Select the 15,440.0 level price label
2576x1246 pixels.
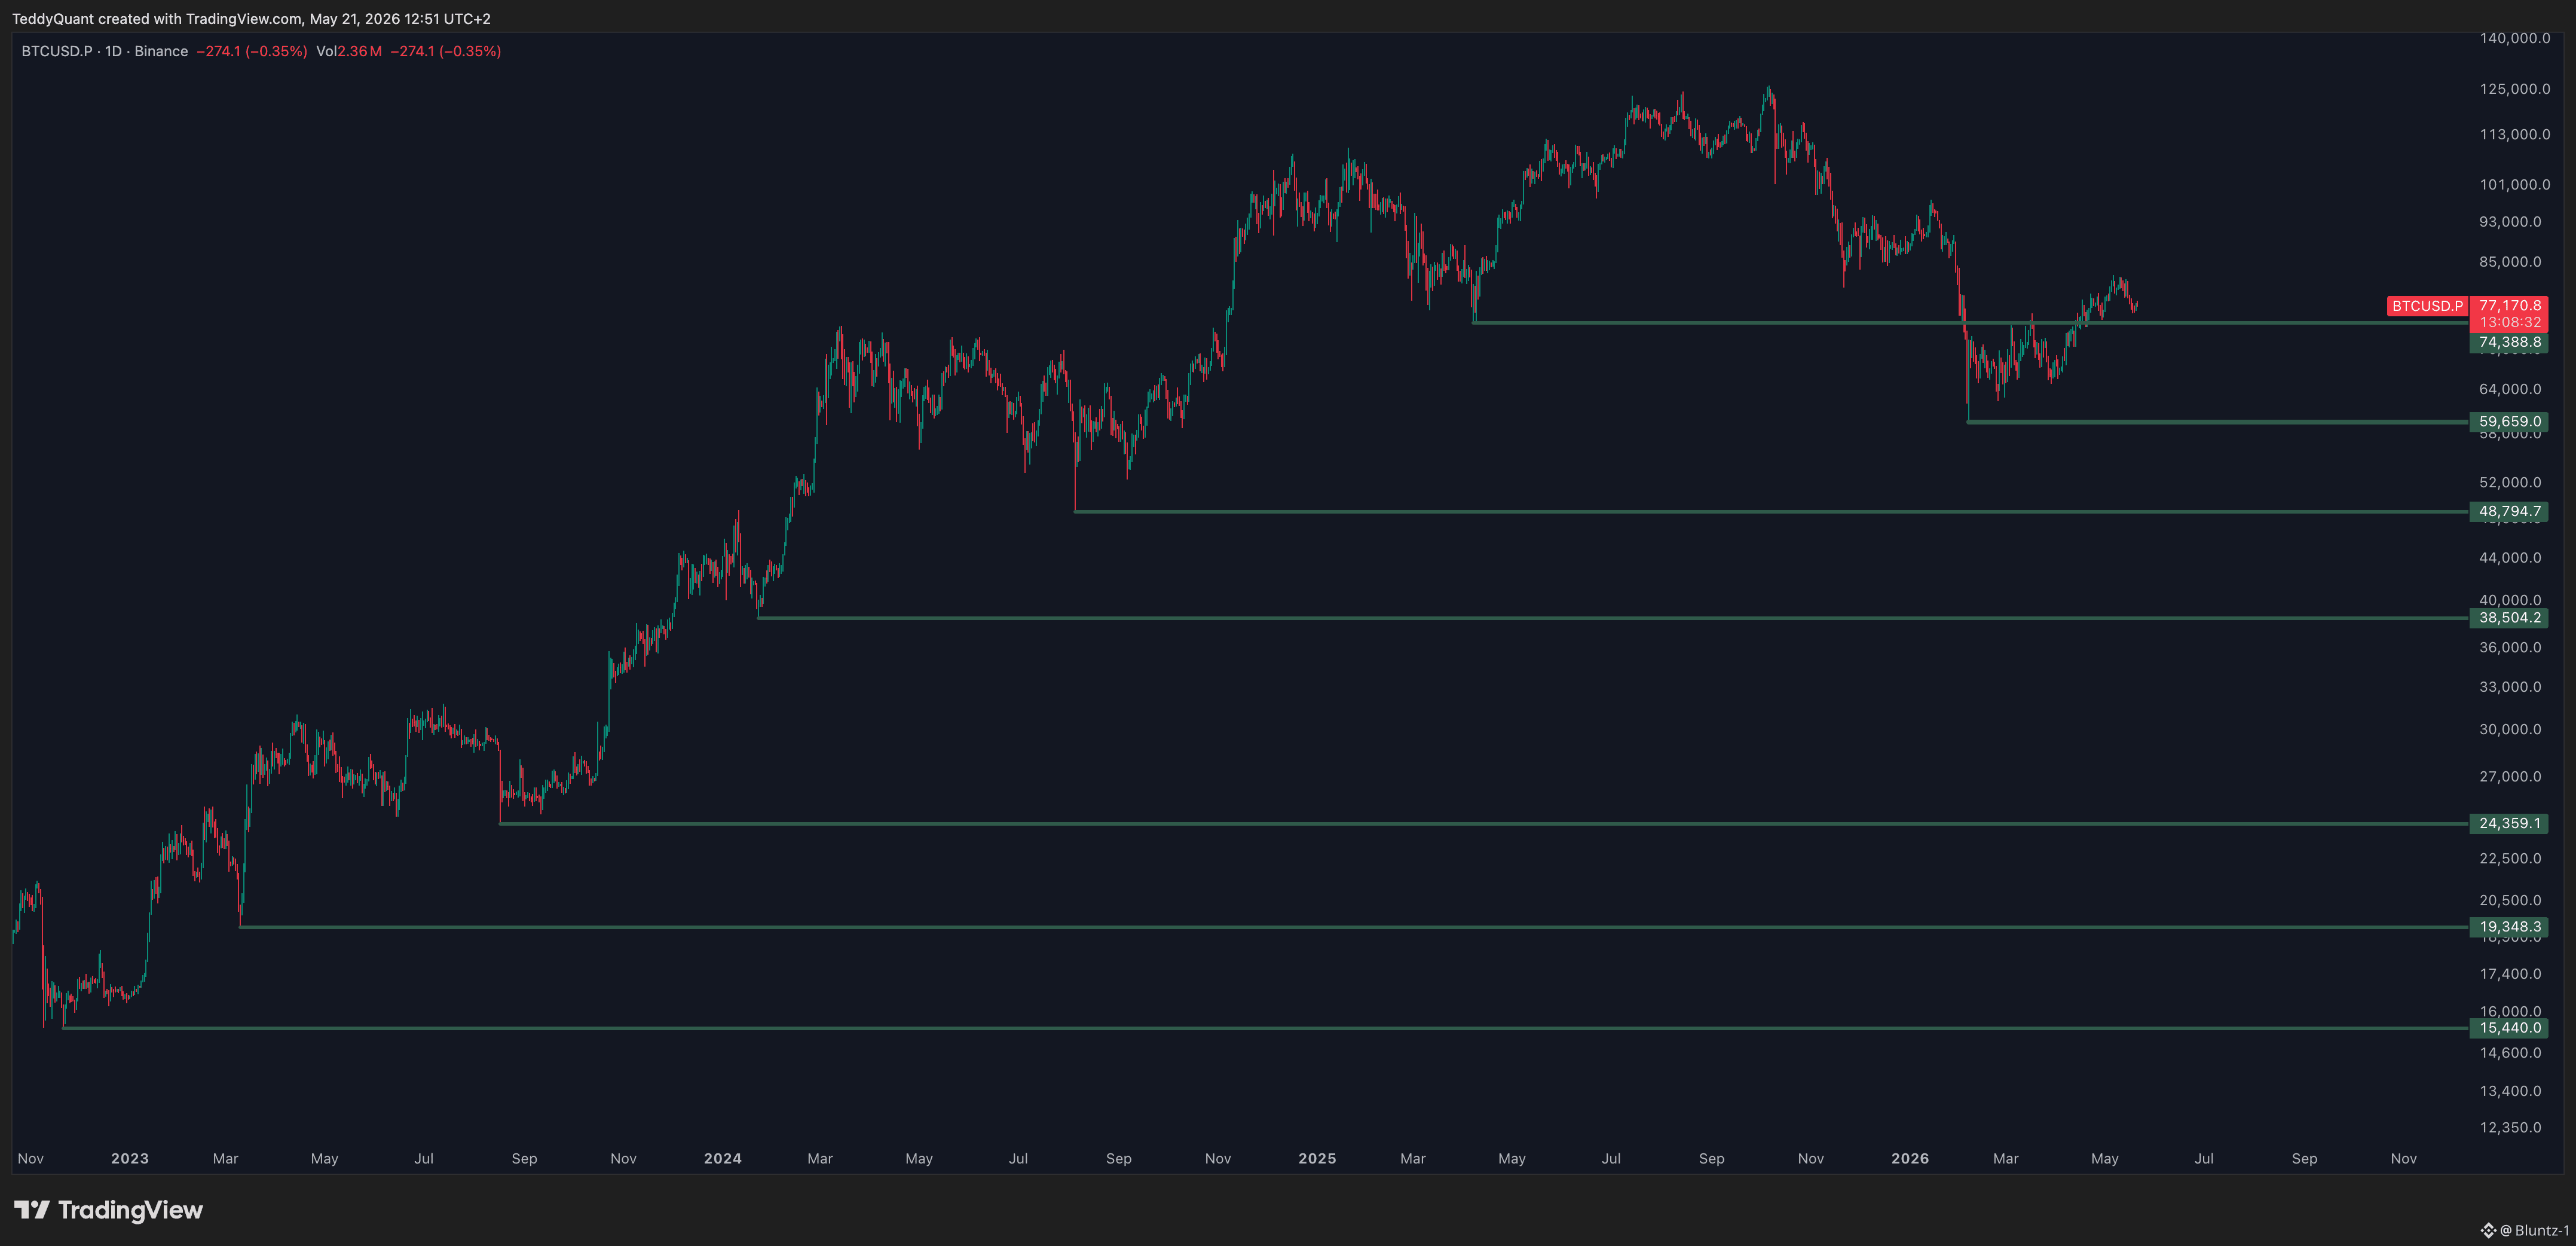[x=2509, y=1028]
